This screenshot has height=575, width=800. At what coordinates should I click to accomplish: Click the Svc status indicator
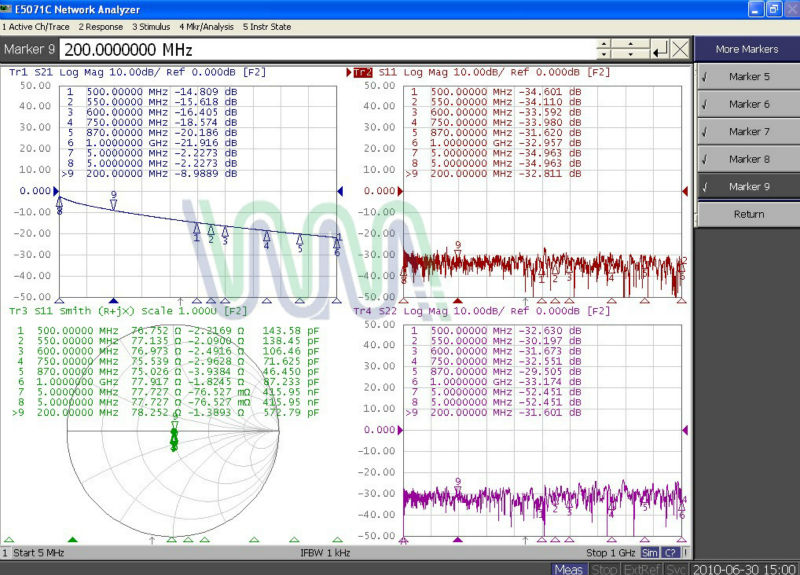point(677,569)
